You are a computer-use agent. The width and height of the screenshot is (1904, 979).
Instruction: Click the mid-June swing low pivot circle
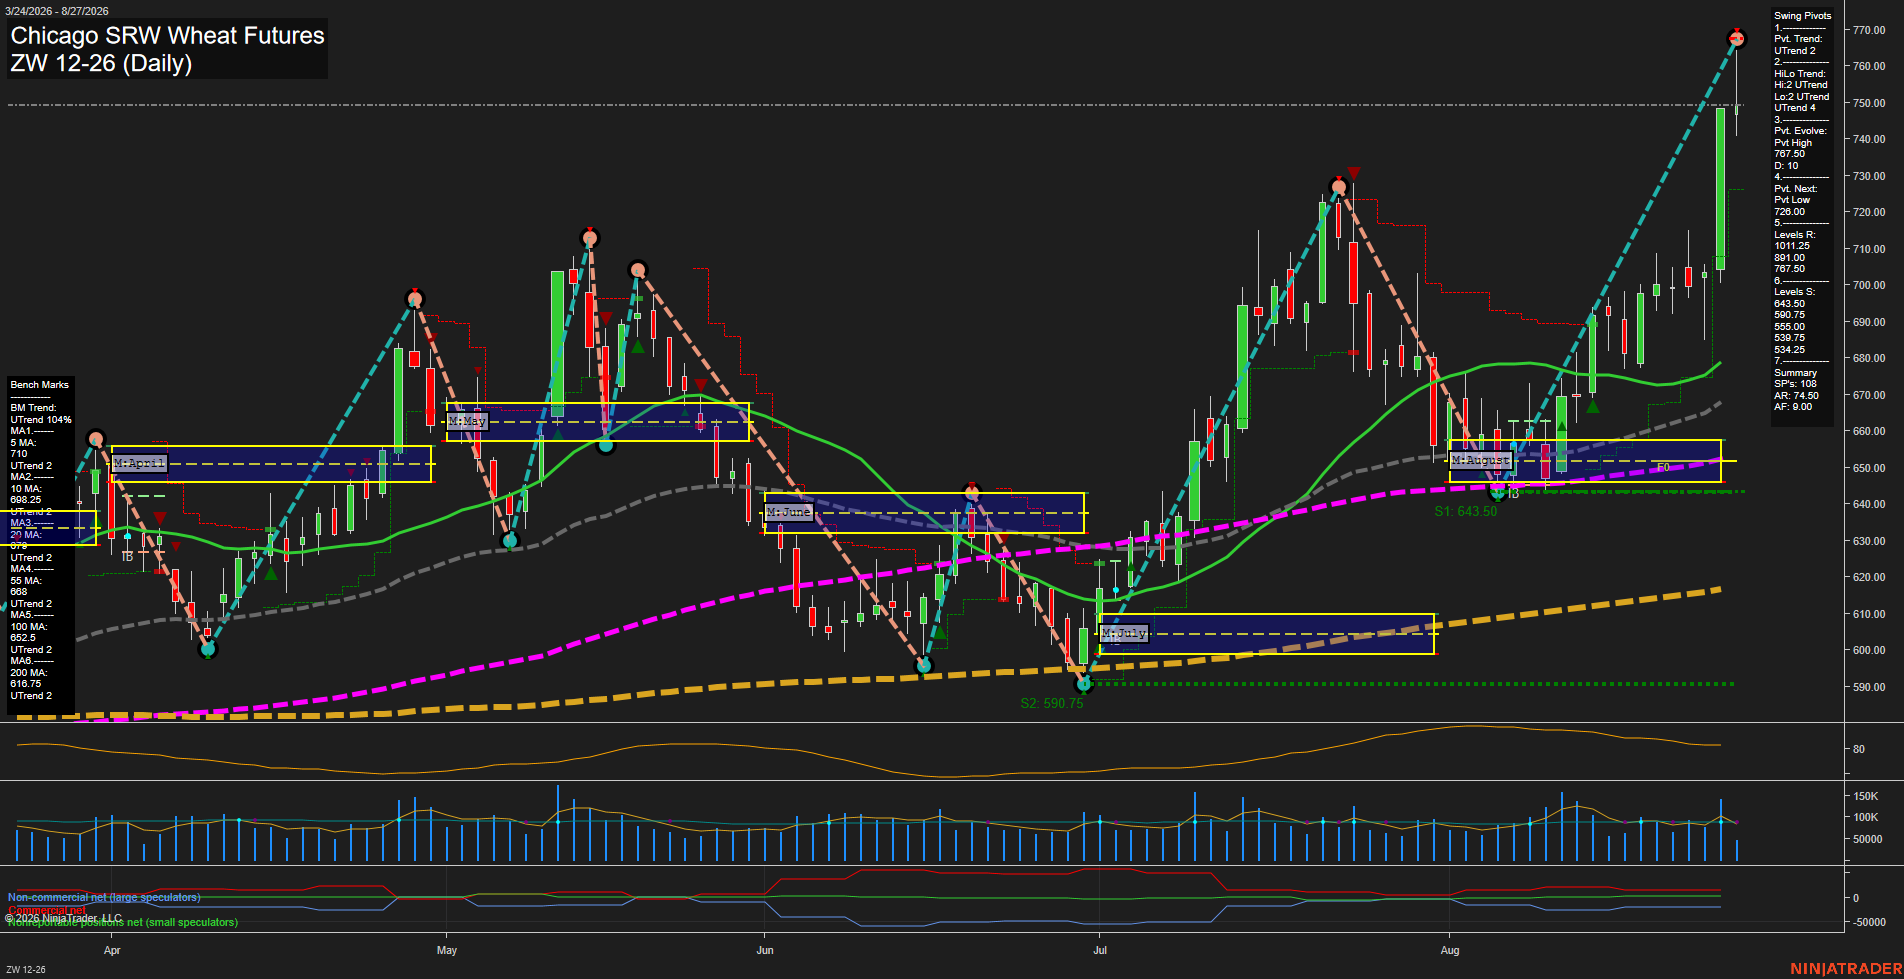click(x=924, y=665)
